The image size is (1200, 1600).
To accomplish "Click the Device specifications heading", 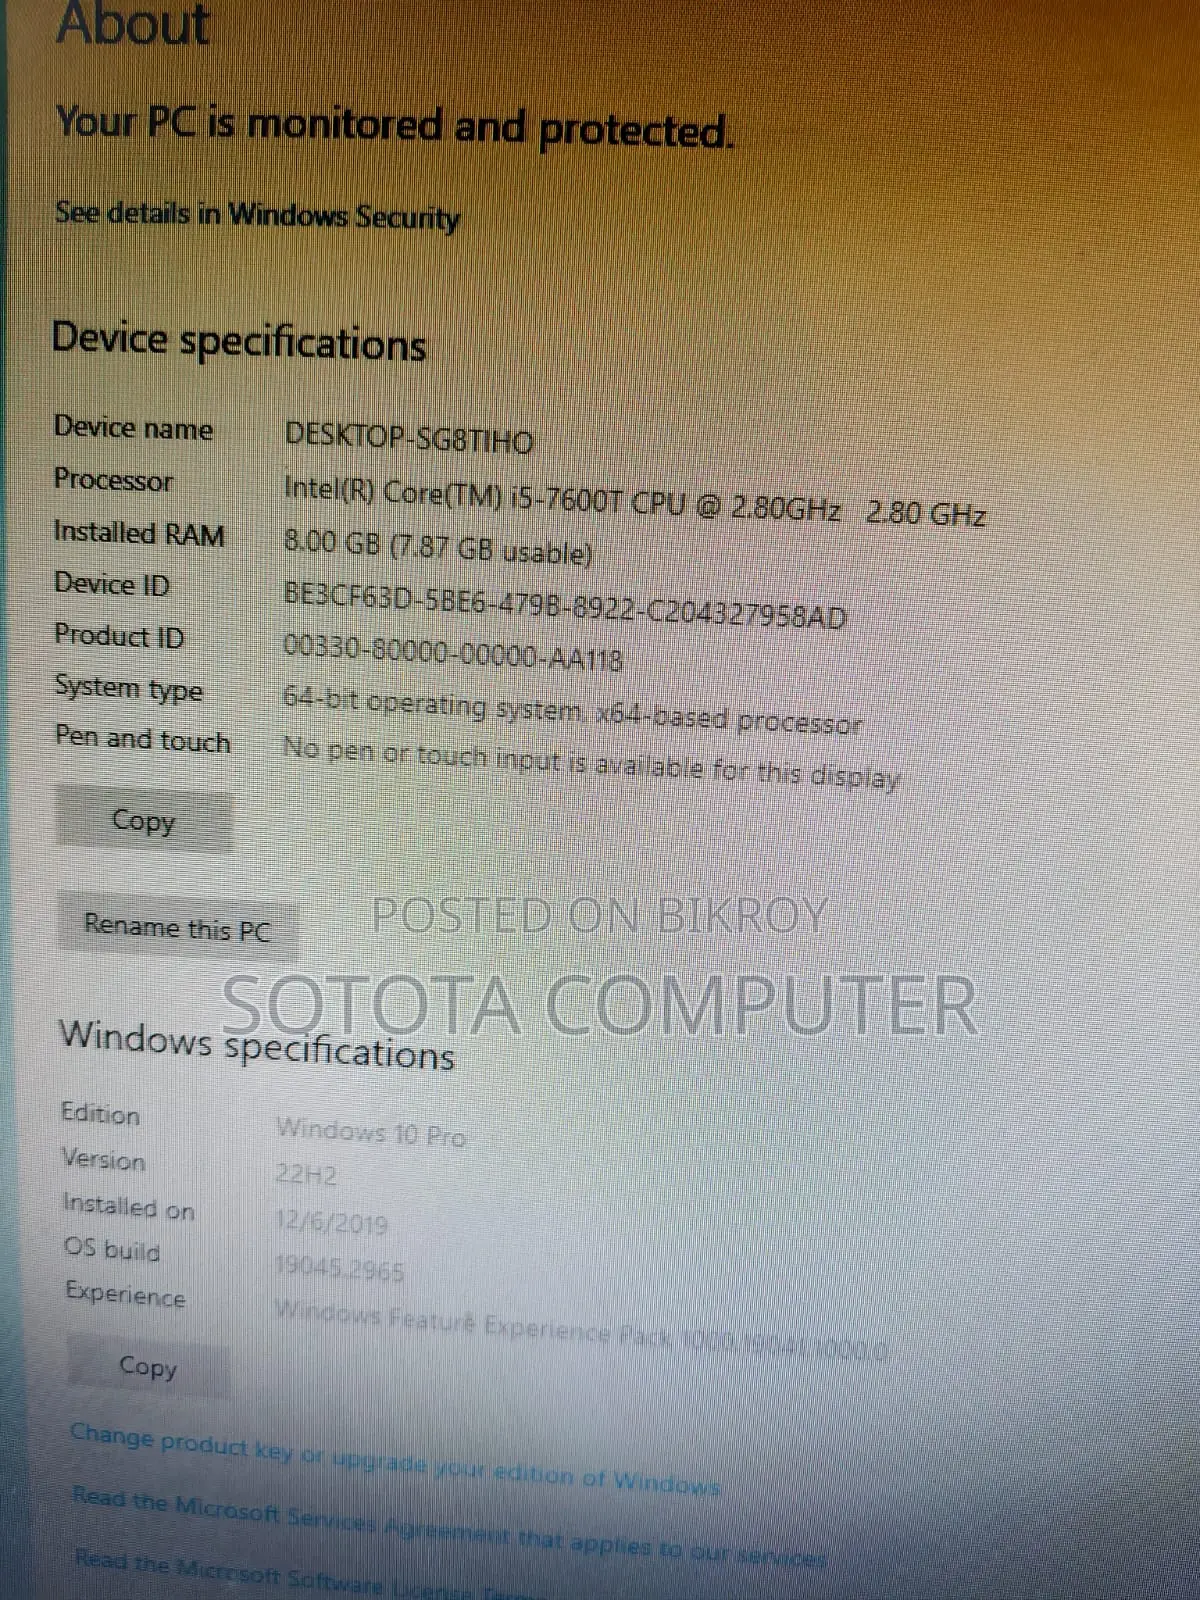I will (239, 342).
